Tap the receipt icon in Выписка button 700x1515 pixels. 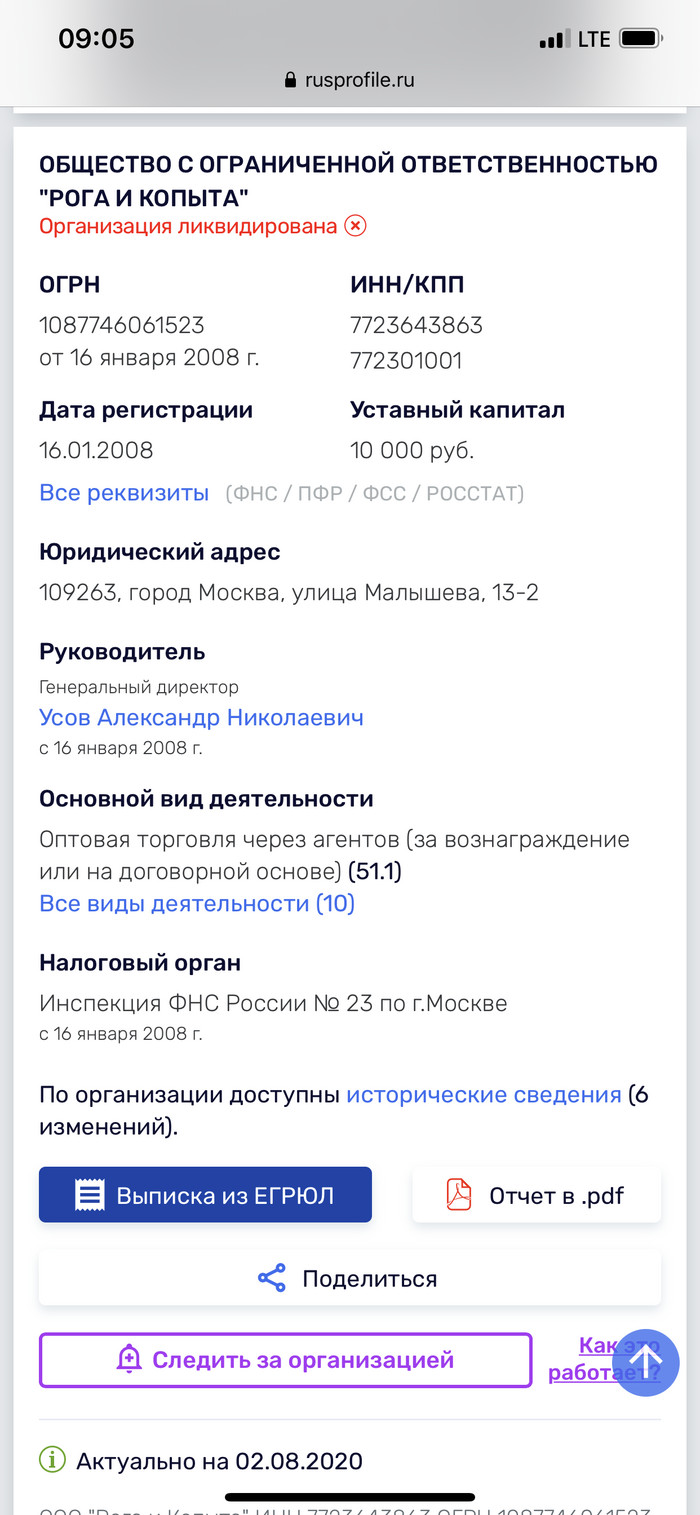[90, 1195]
